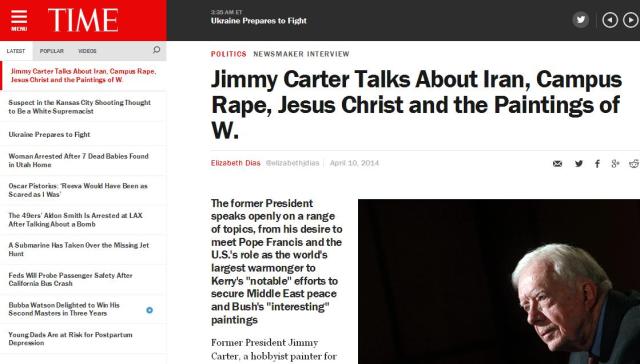Open sidebar Ukraine Prepares to Fight story

click(x=49, y=135)
